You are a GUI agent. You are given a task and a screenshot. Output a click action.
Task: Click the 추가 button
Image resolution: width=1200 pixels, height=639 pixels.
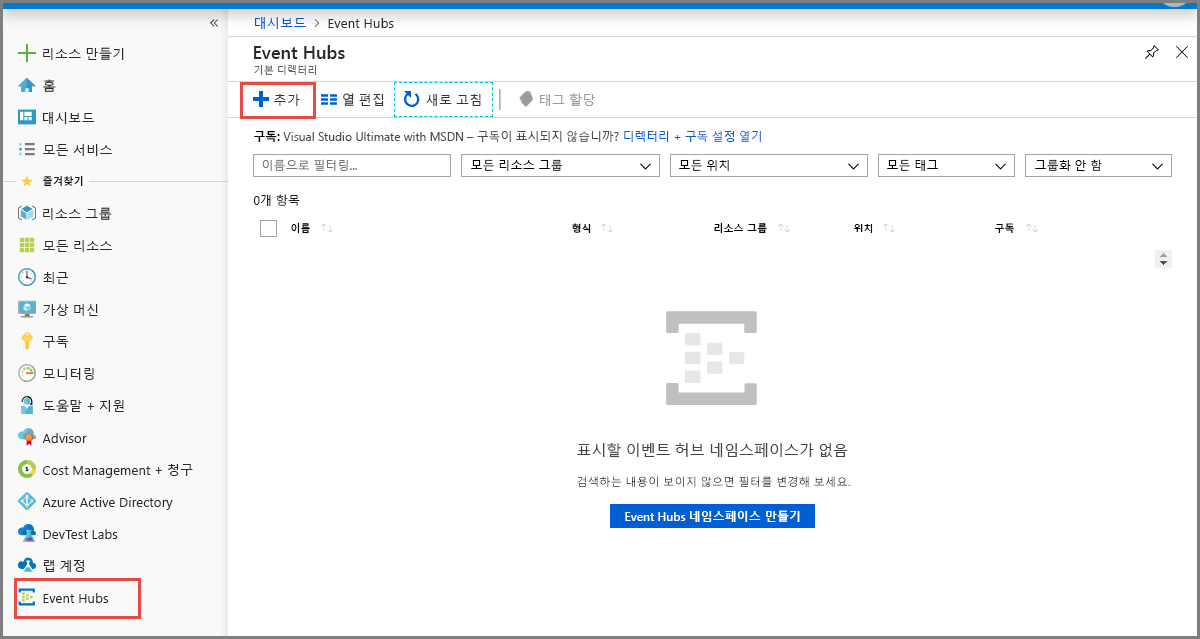(277, 100)
